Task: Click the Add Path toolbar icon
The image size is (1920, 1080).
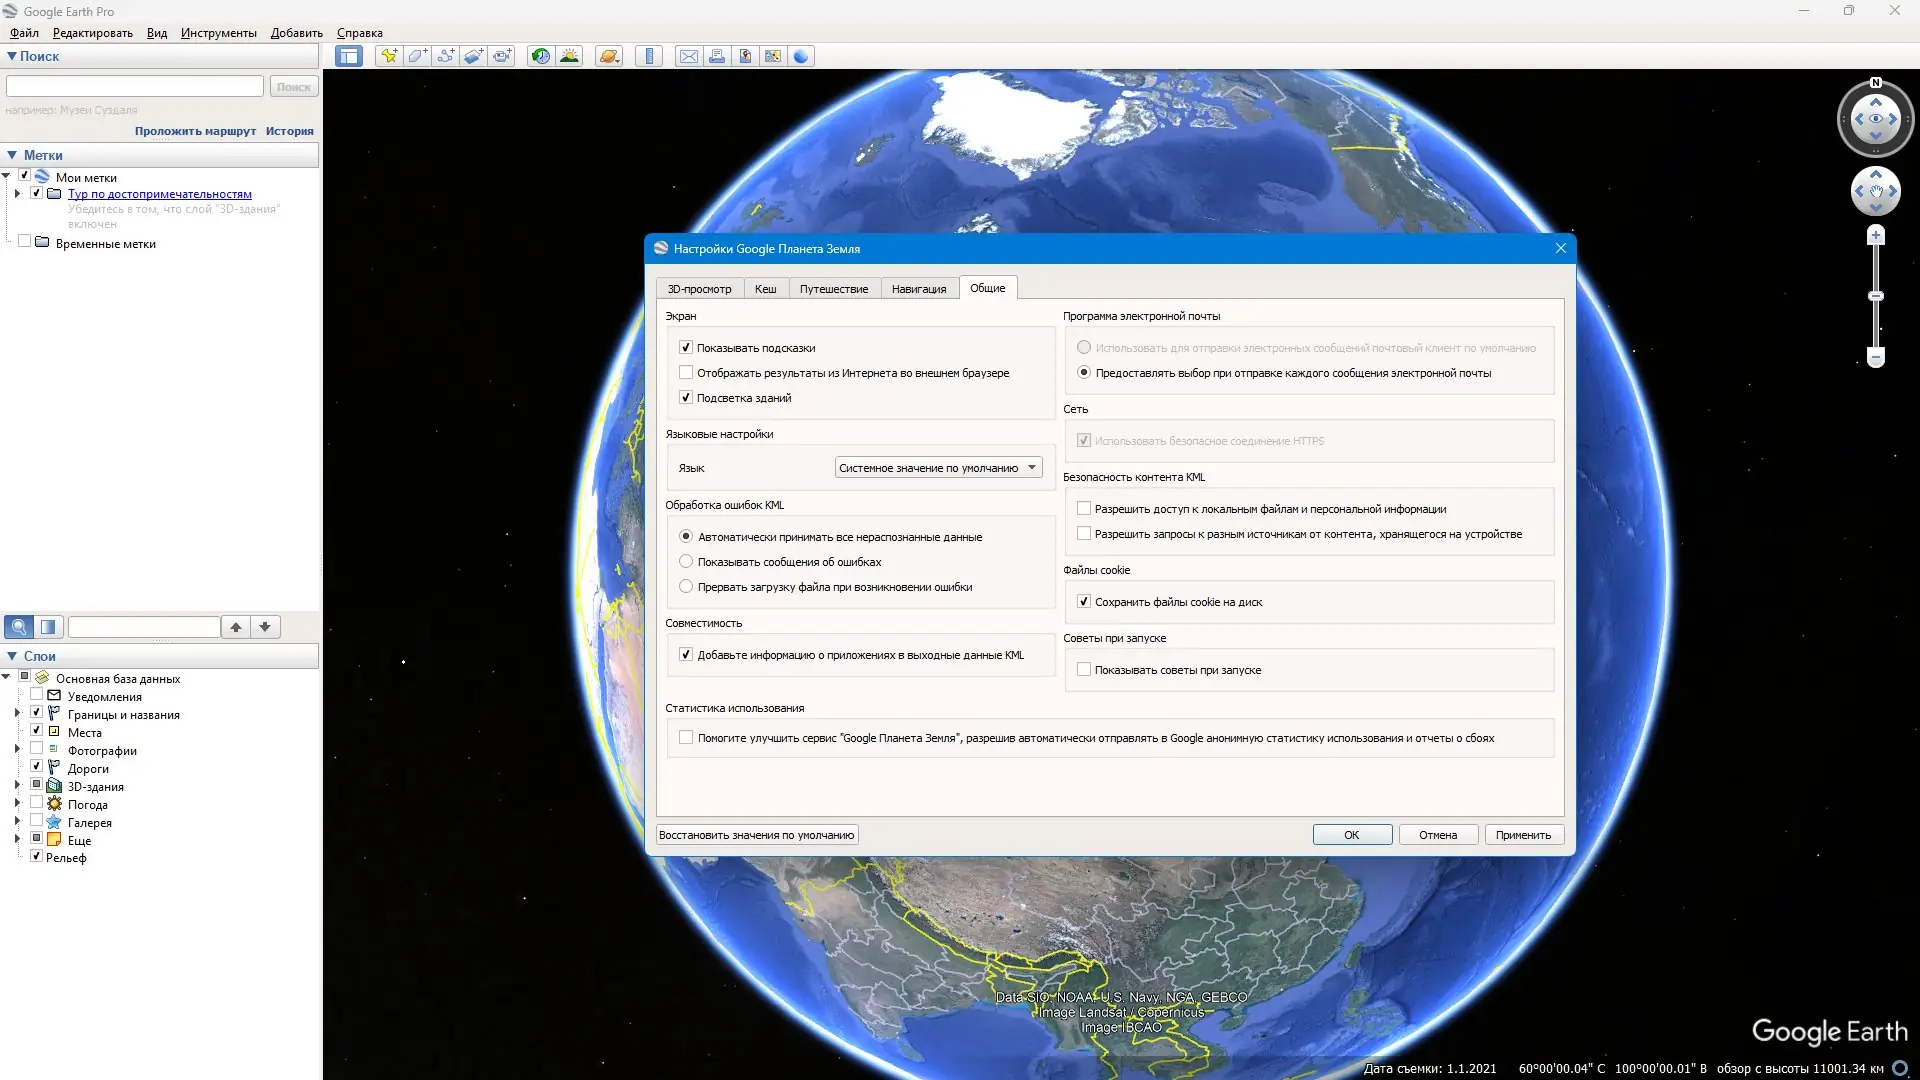Action: [445, 56]
